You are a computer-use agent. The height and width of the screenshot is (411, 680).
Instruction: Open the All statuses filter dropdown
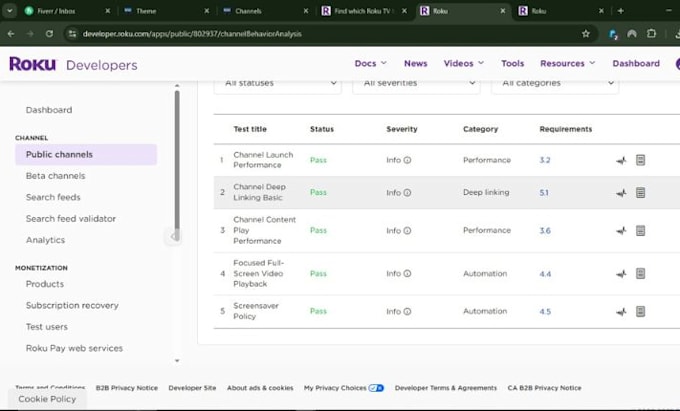(278, 84)
